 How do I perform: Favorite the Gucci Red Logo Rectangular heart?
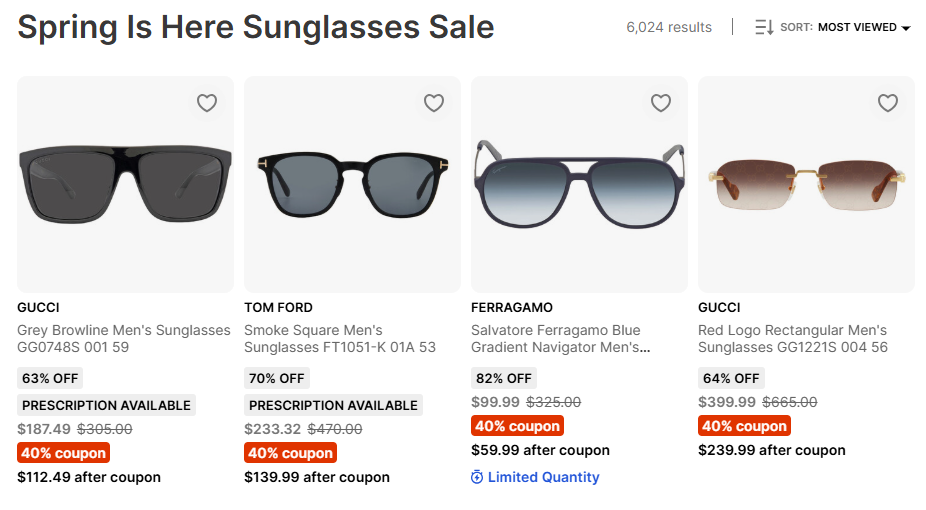(888, 103)
